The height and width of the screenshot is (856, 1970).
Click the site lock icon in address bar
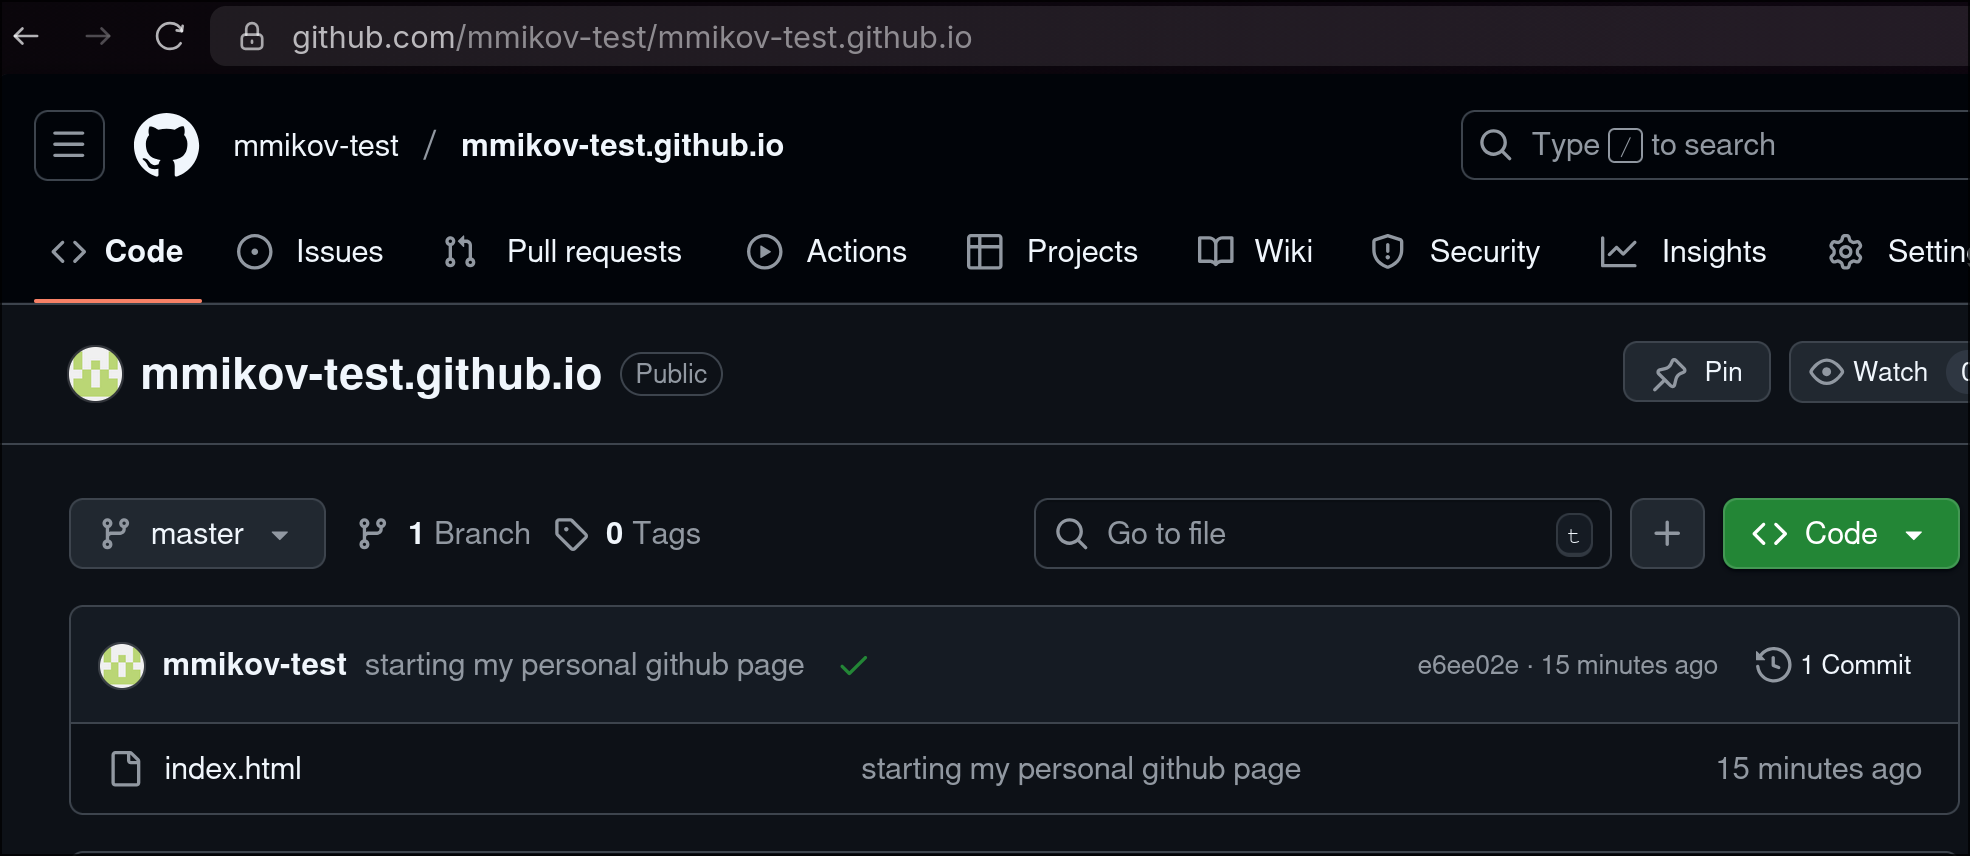[x=252, y=37]
